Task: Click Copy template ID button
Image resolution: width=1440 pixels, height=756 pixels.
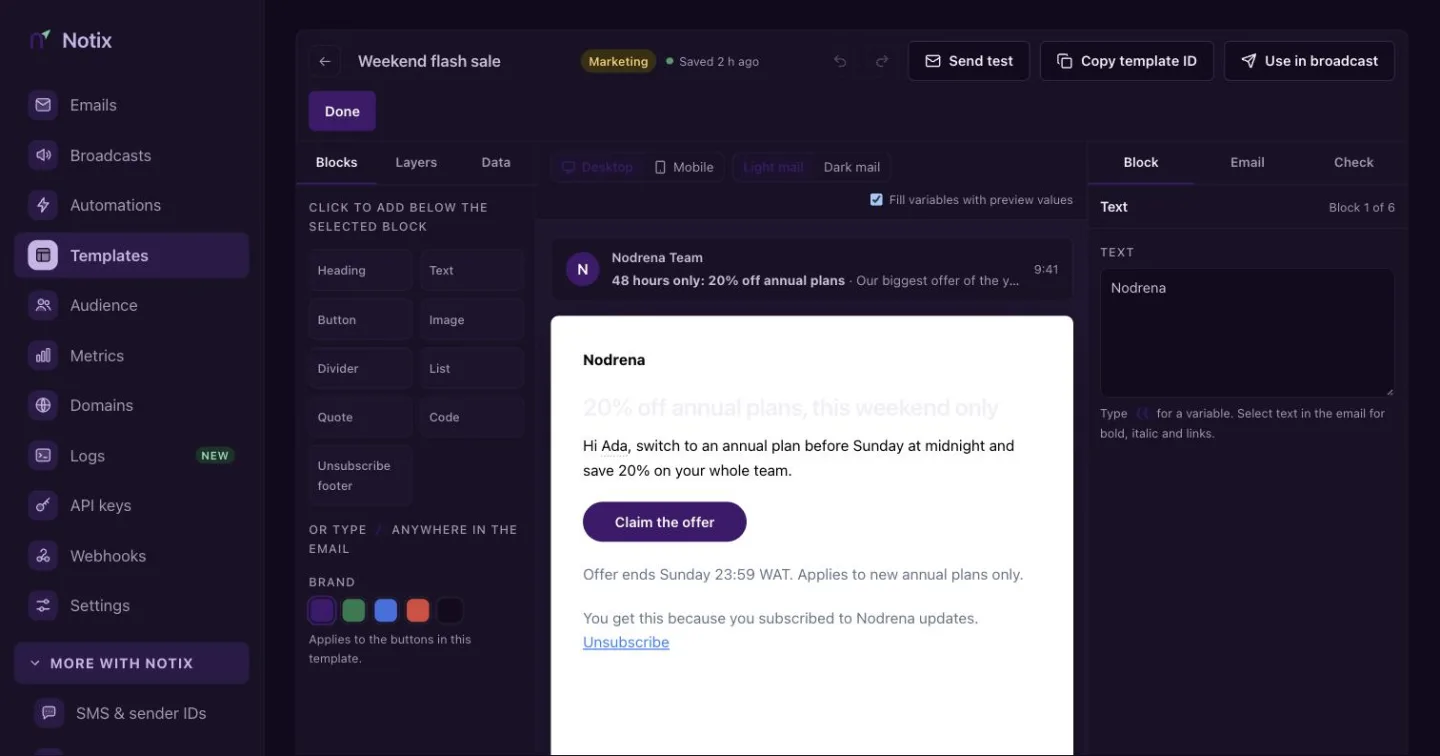Action: click(1127, 61)
